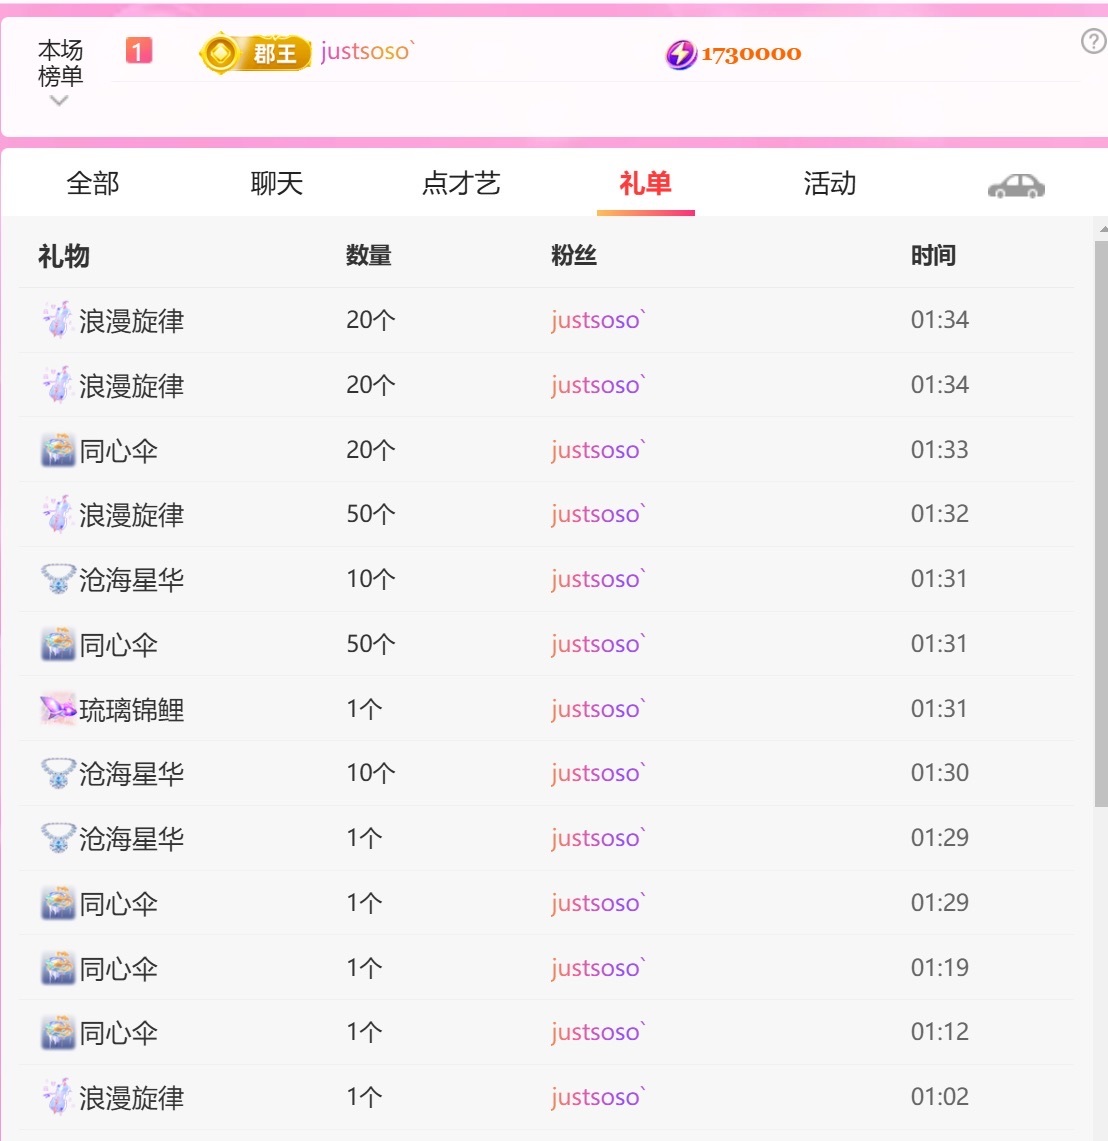The height and width of the screenshot is (1141, 1108).
Task: Click the scrollbar up arrow
Action: pos(1103,228)
